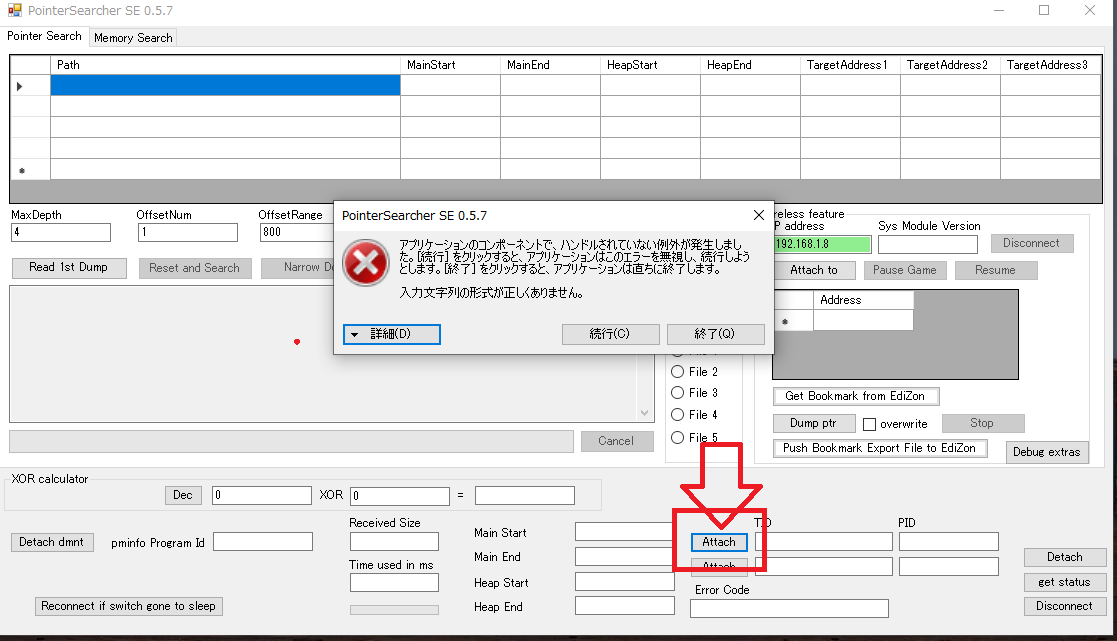The height and width of the screenshot is (641, 1117).
Task: Click the Reset and Search button
Action: 194,268
